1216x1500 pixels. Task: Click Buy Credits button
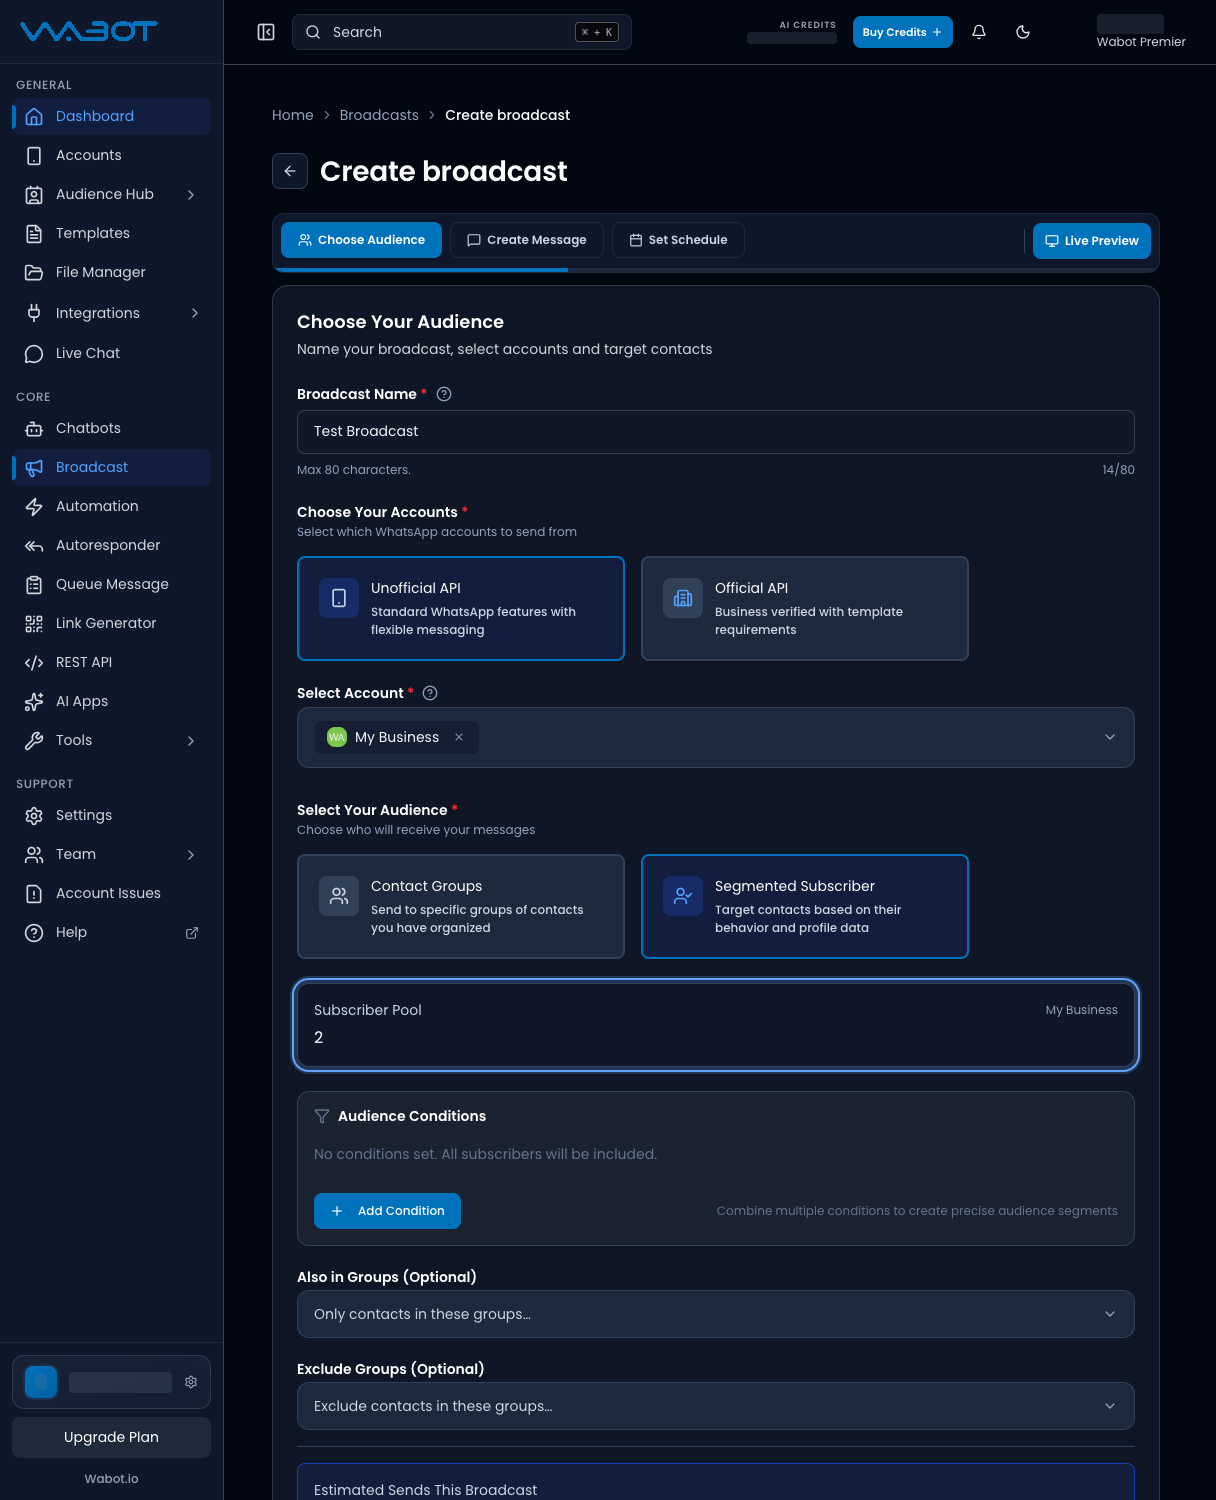(903, 32)
